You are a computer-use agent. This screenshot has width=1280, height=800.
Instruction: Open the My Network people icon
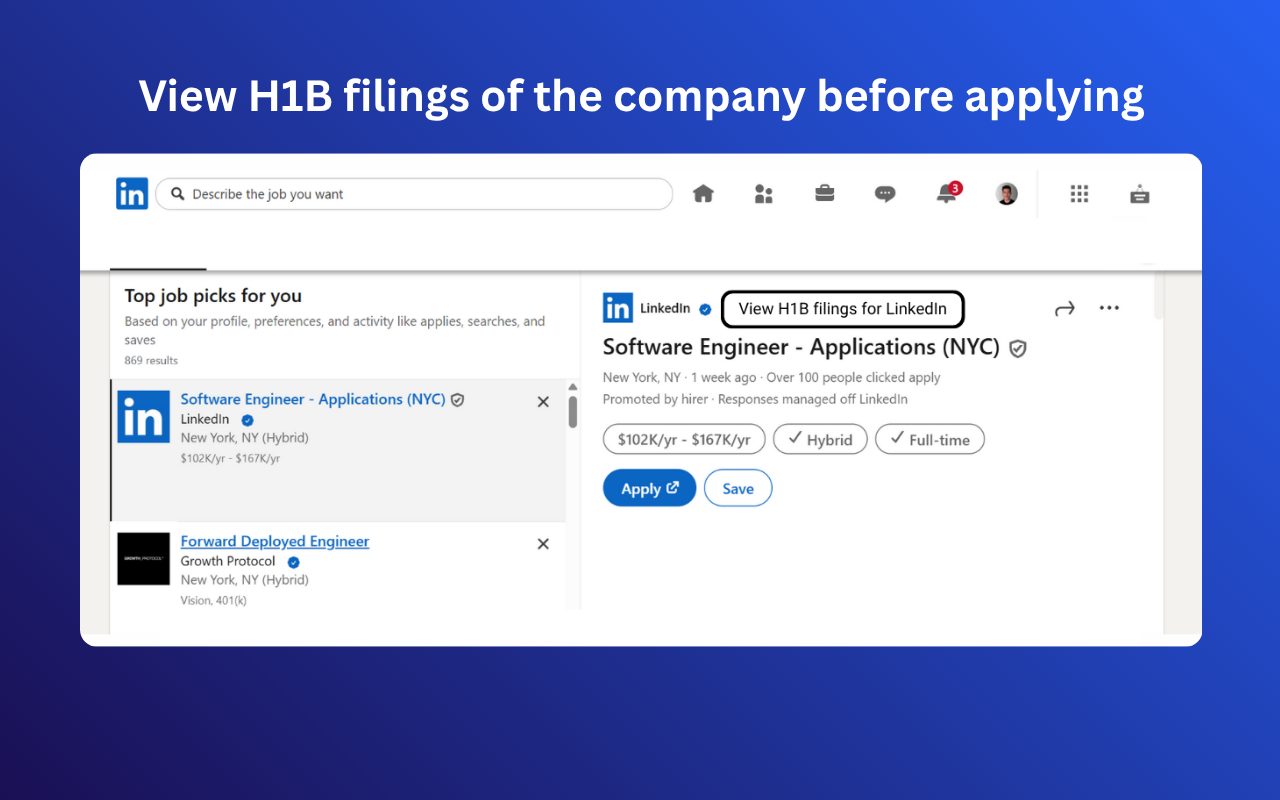coord(764,194)
